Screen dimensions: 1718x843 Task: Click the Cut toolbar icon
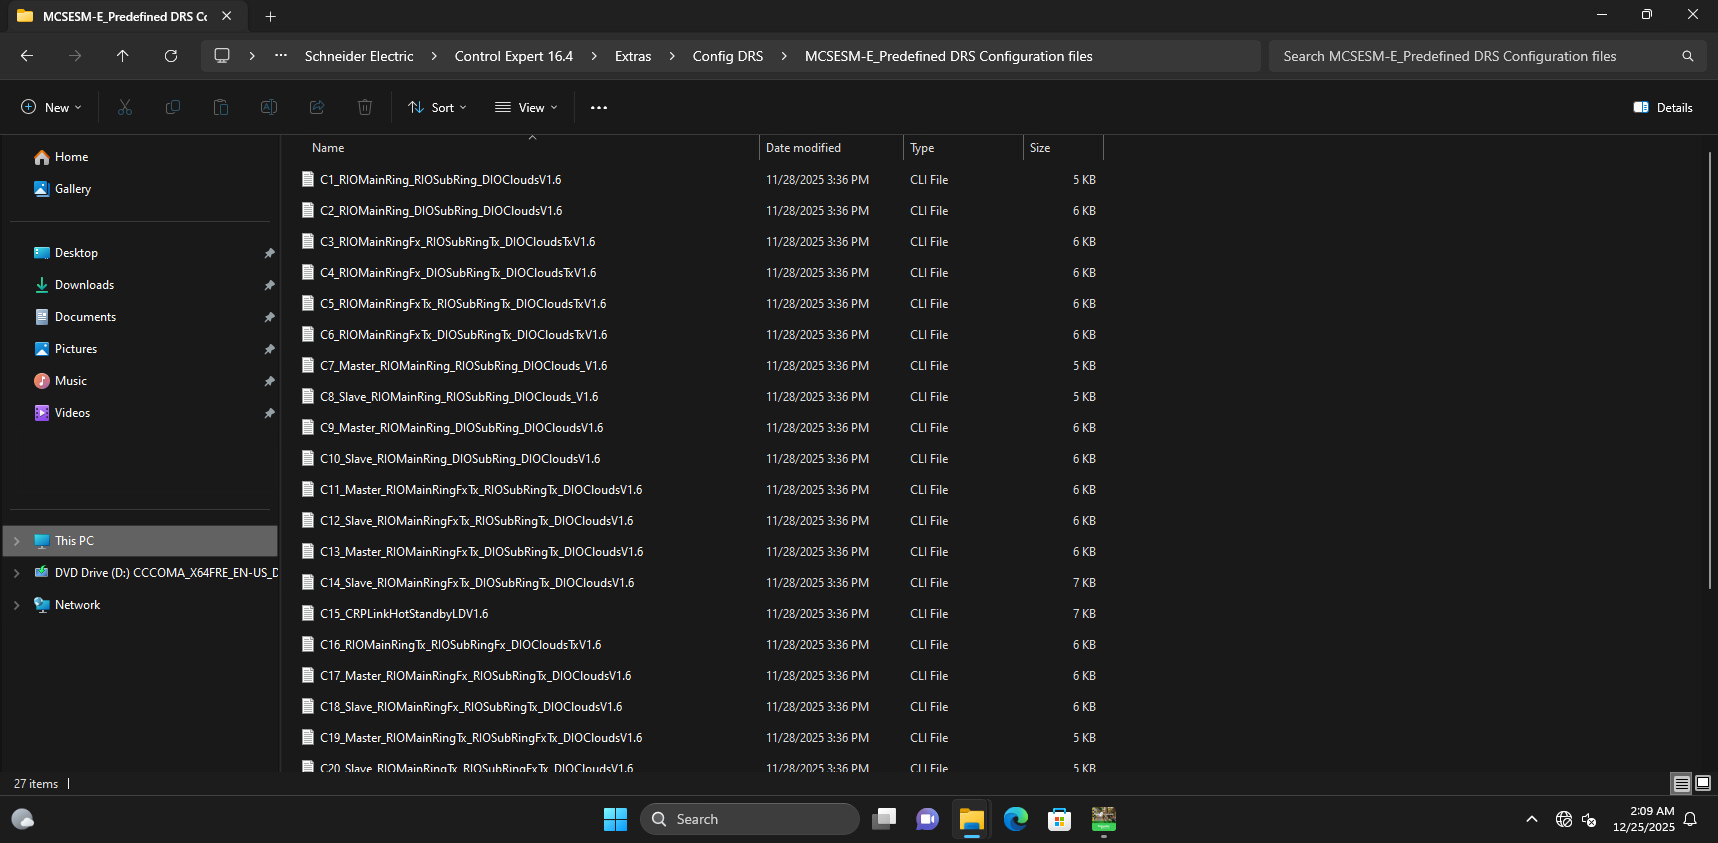[x=125, y=107]
